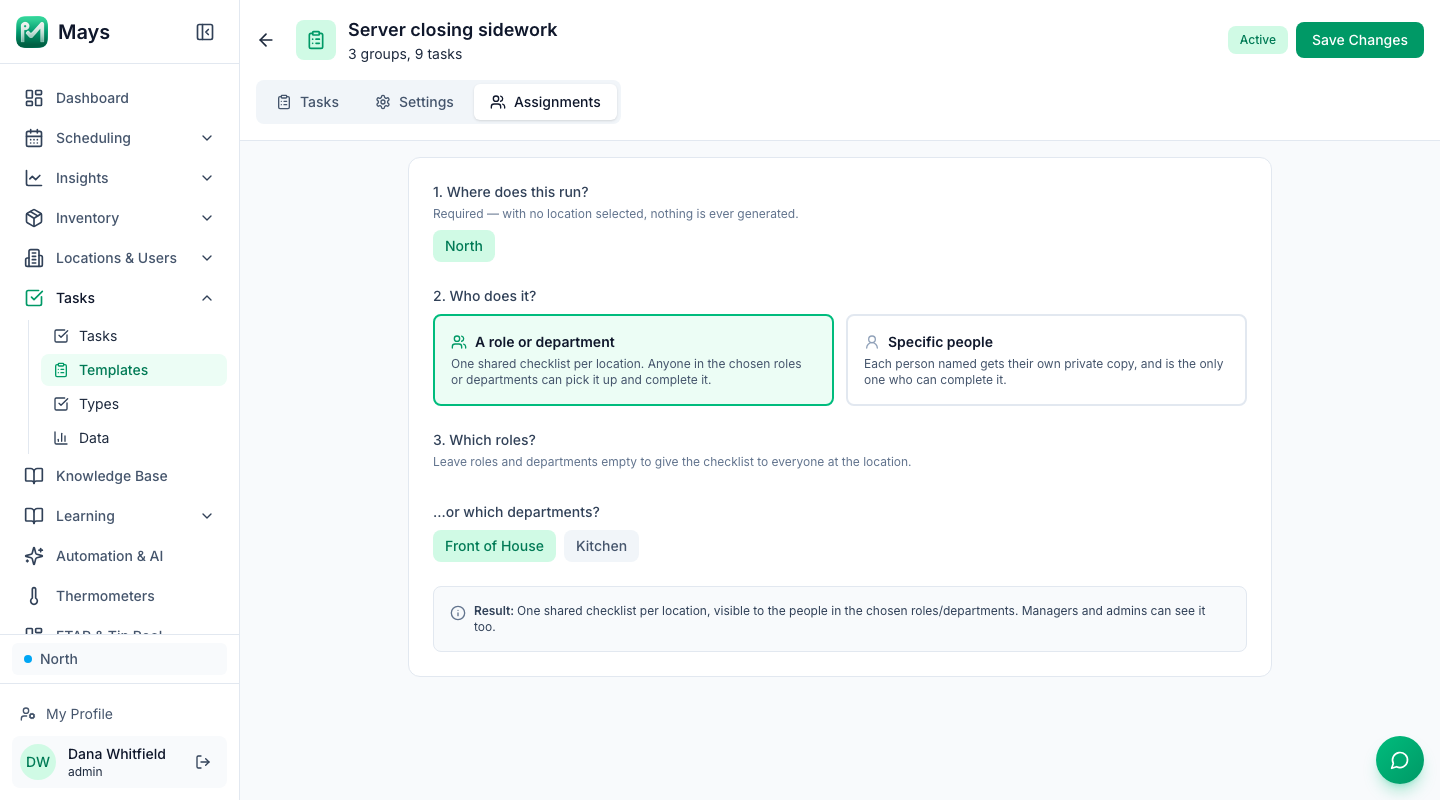This screenshot has height=800, width=1440.
Task: Click the Mays logo icon
Action: (32, 32)
